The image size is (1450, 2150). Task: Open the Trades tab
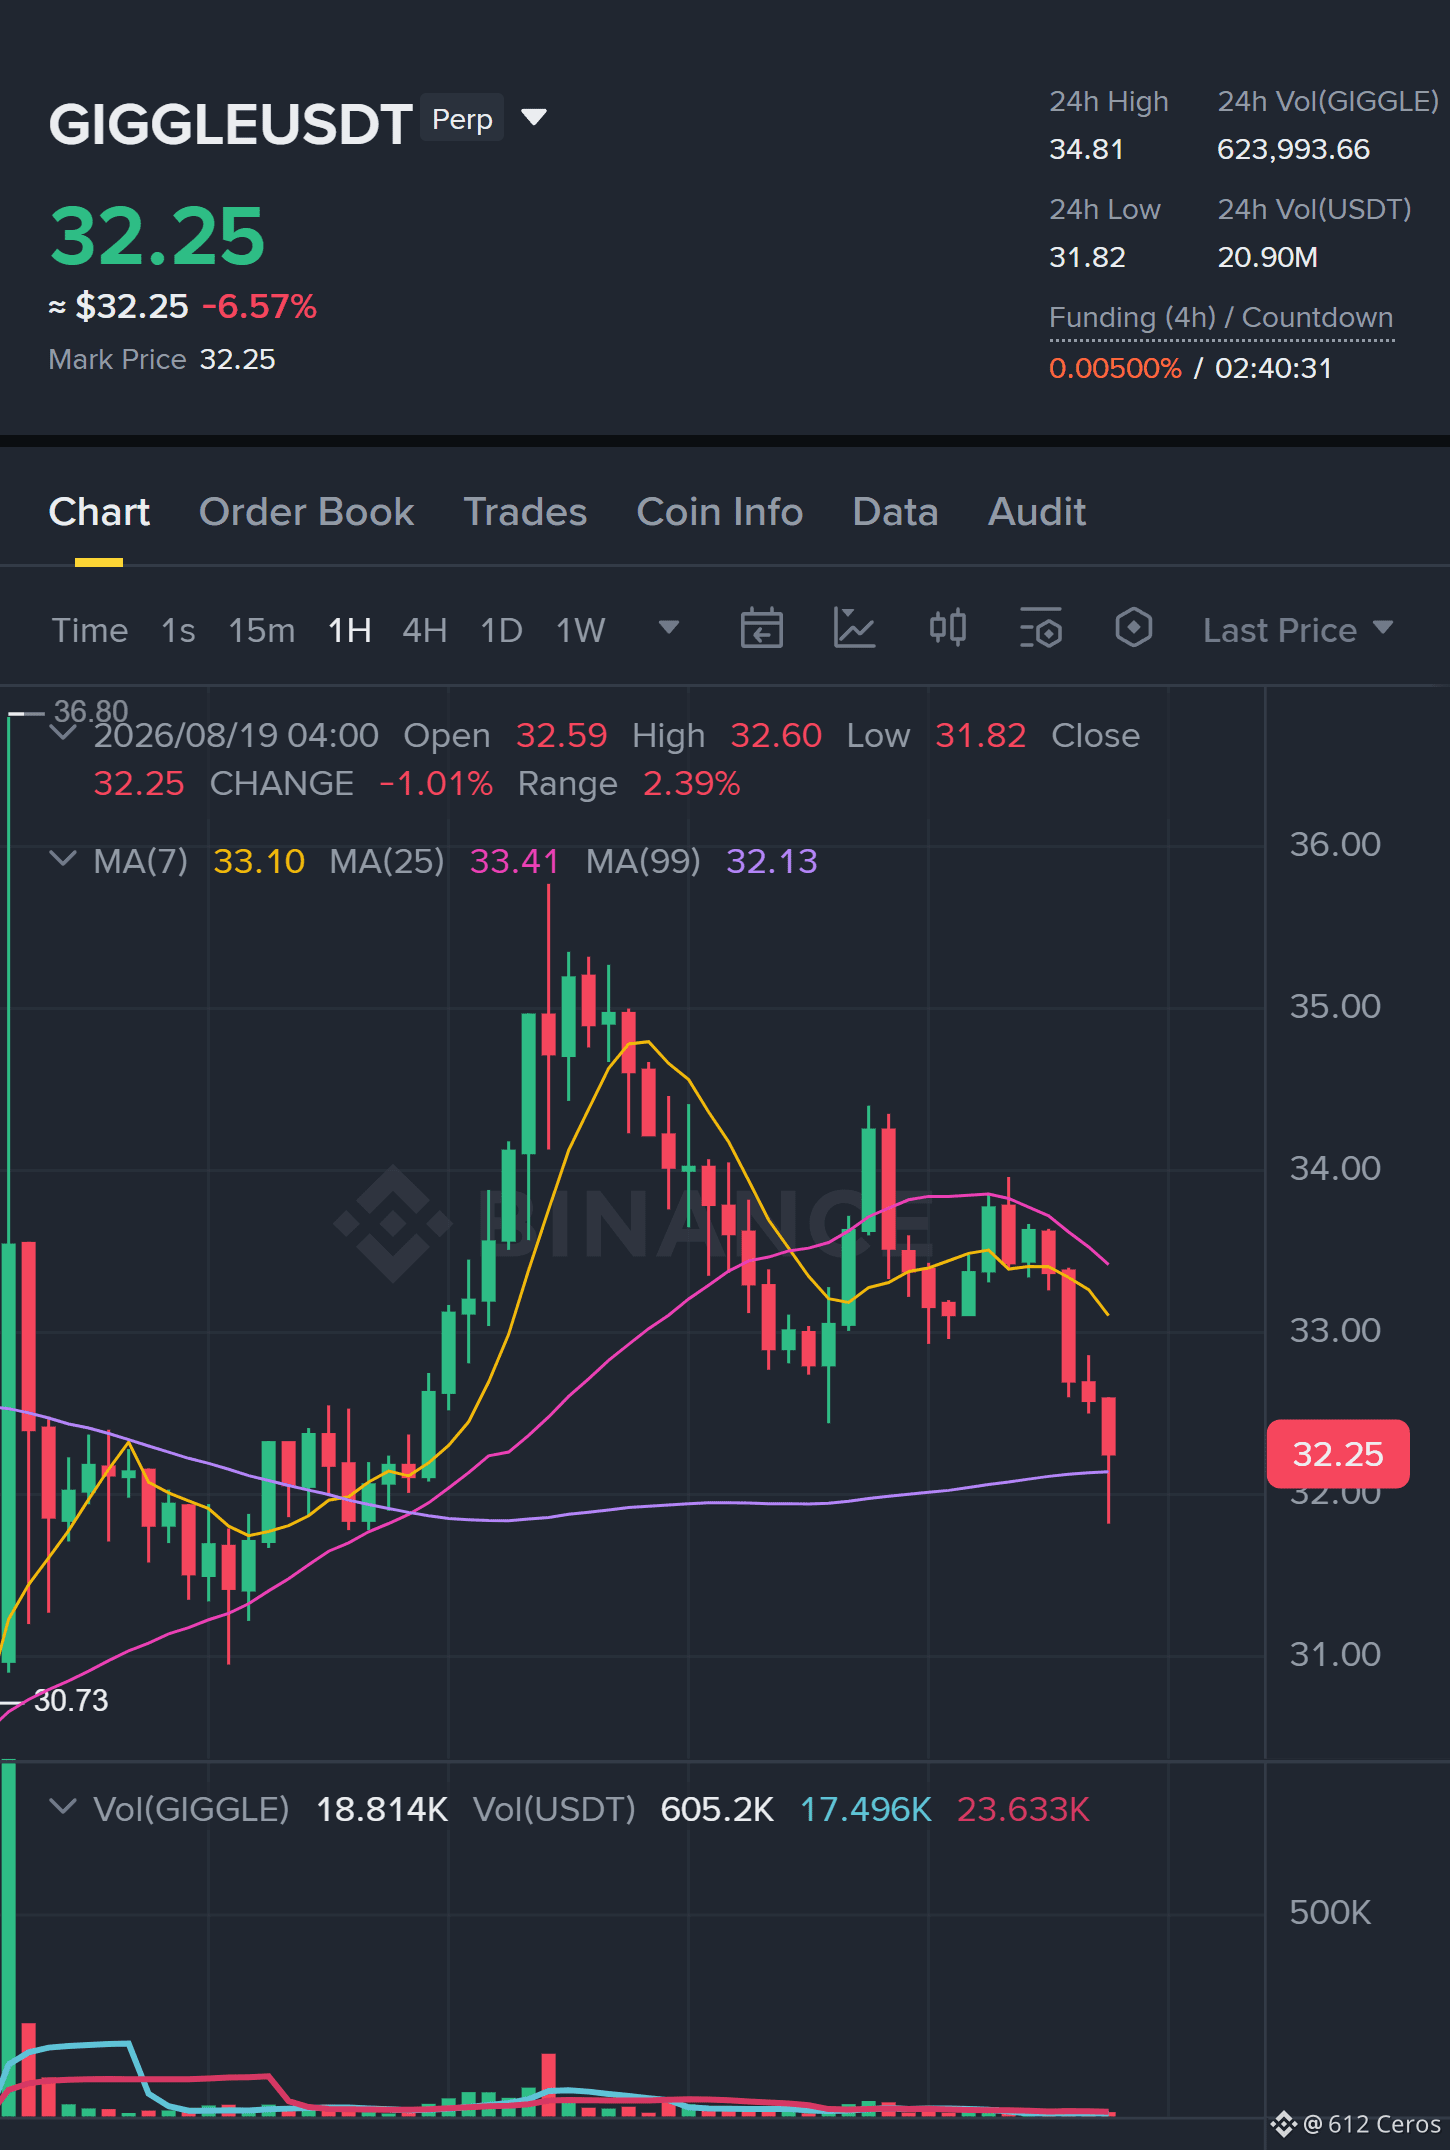525,512
